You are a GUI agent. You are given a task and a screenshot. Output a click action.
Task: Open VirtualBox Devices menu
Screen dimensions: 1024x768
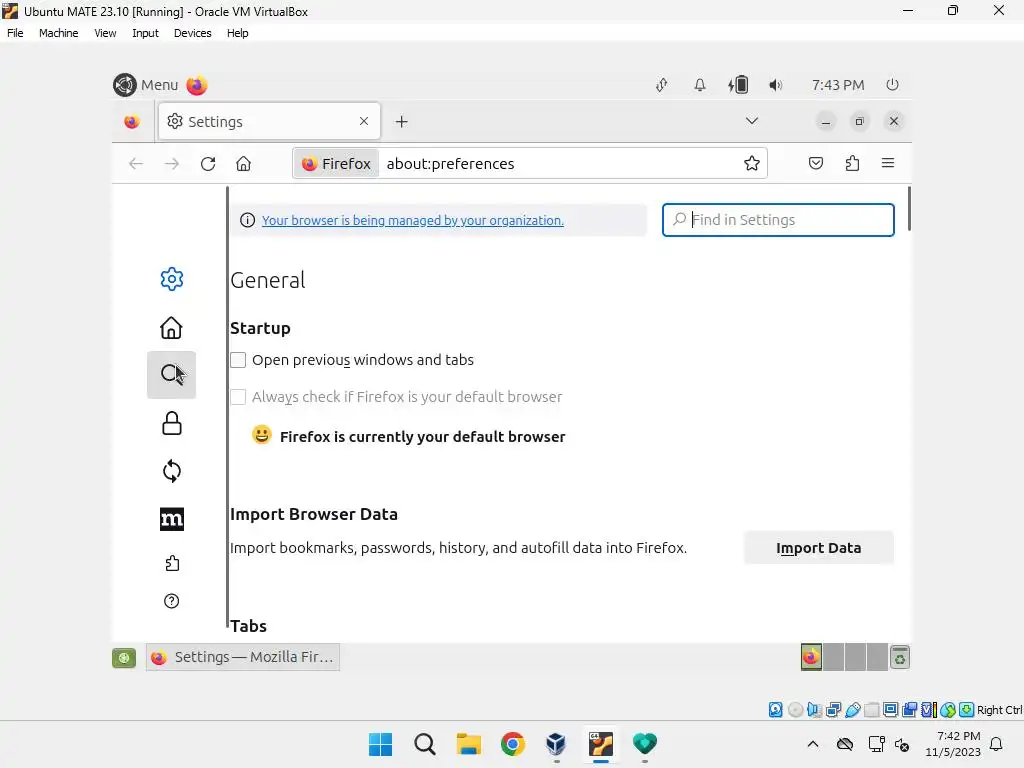tap(193, 33)
